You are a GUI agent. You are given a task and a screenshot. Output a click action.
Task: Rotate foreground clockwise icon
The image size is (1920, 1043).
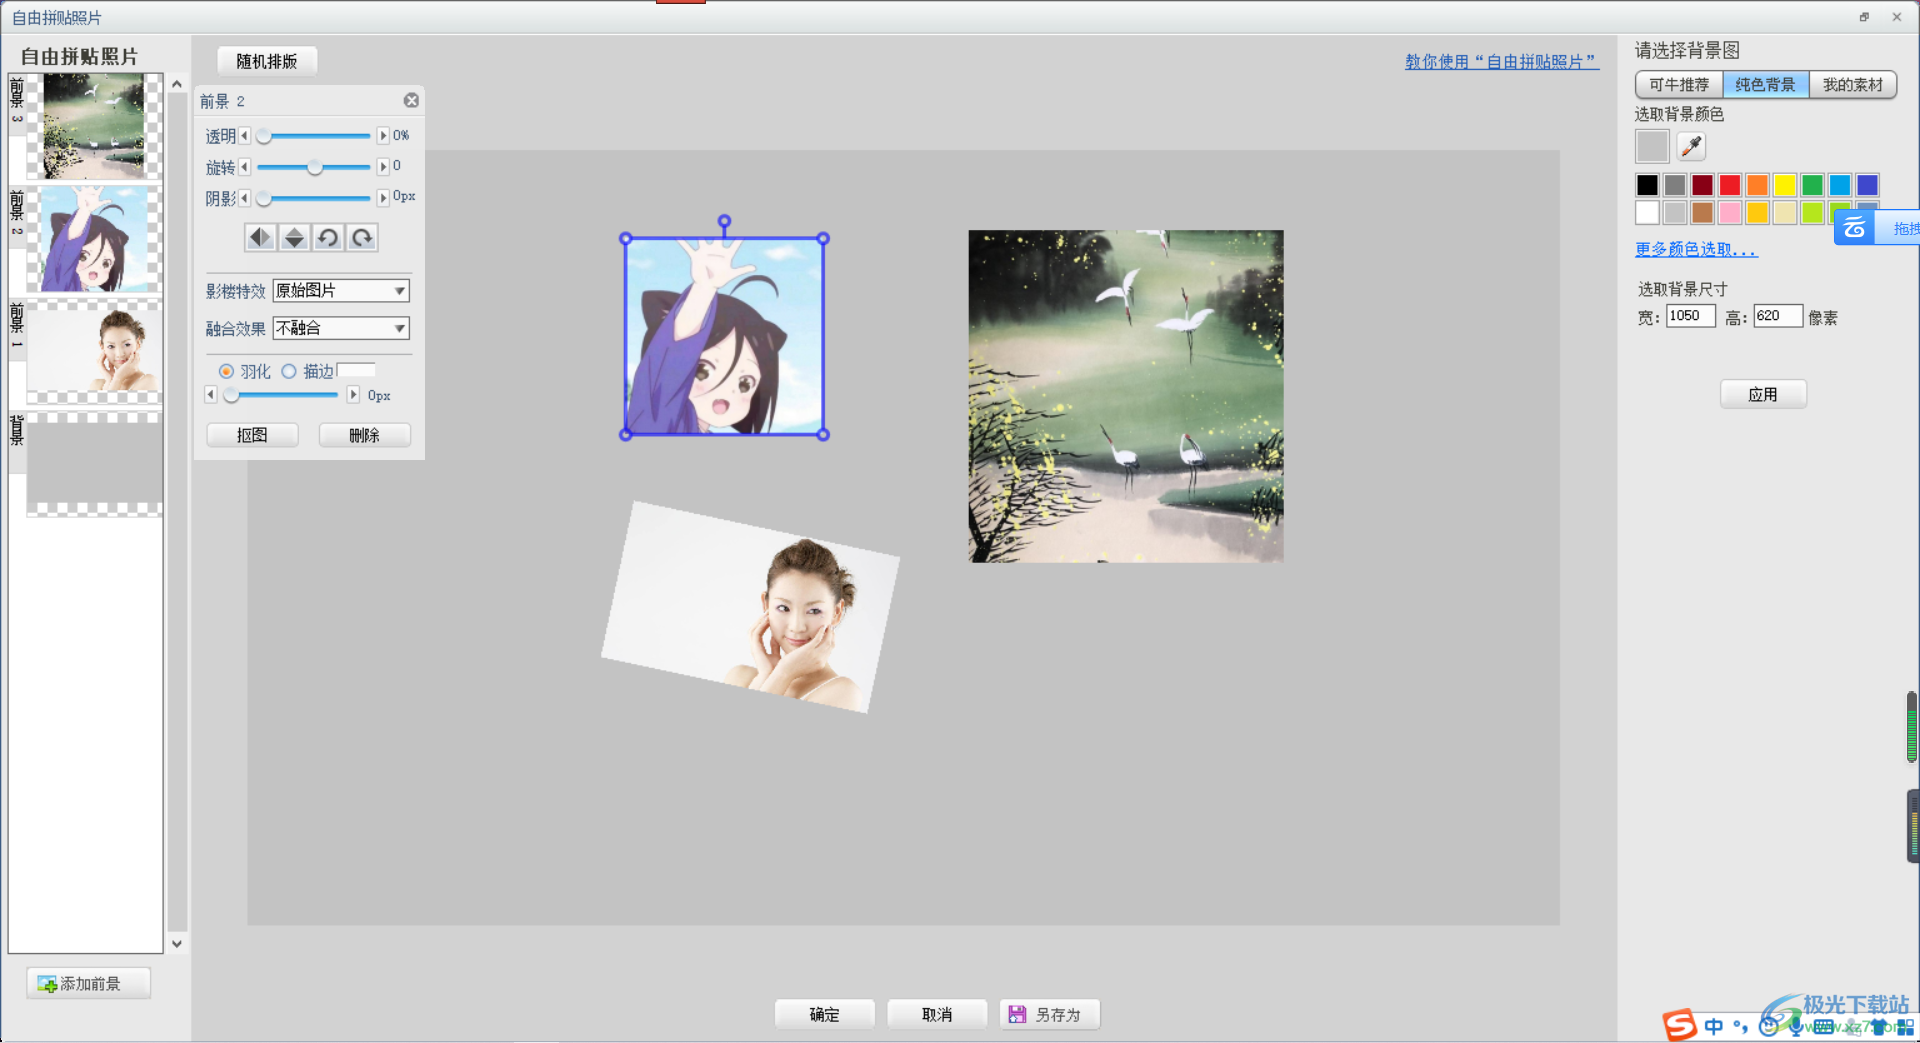click(x=362, y=237)
